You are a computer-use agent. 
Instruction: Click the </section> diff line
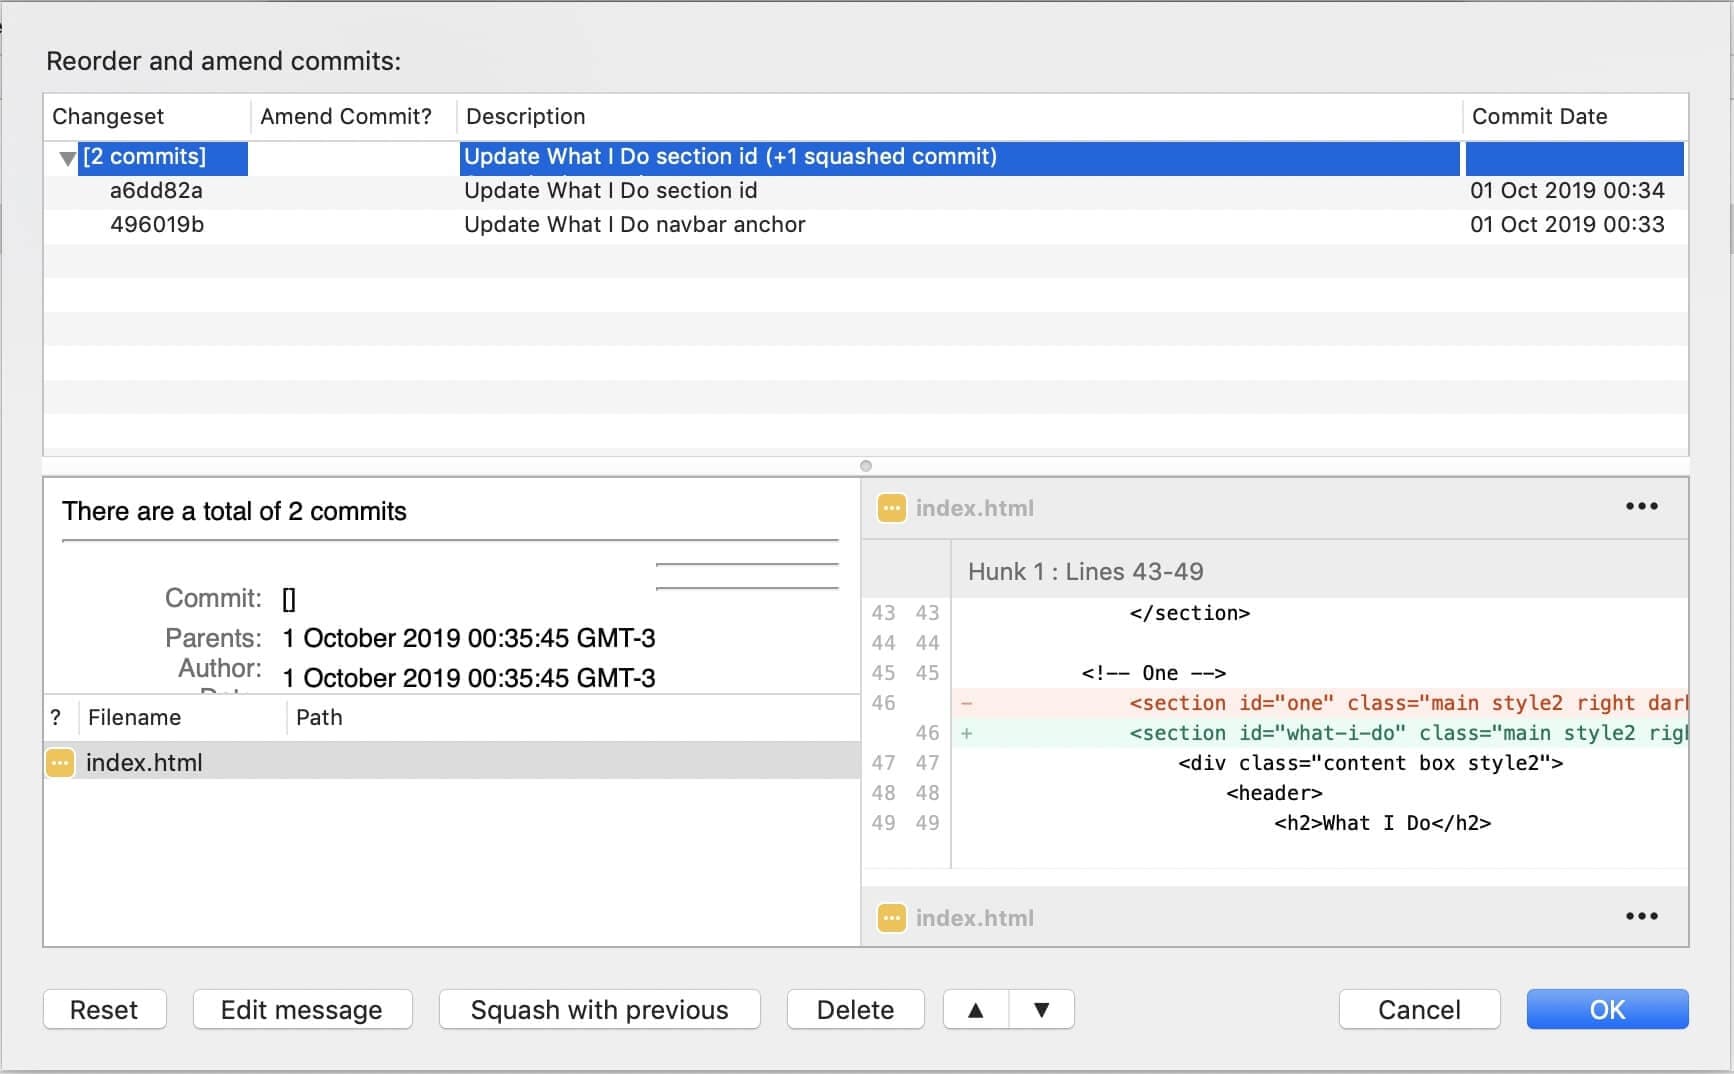click(1190, 613)
